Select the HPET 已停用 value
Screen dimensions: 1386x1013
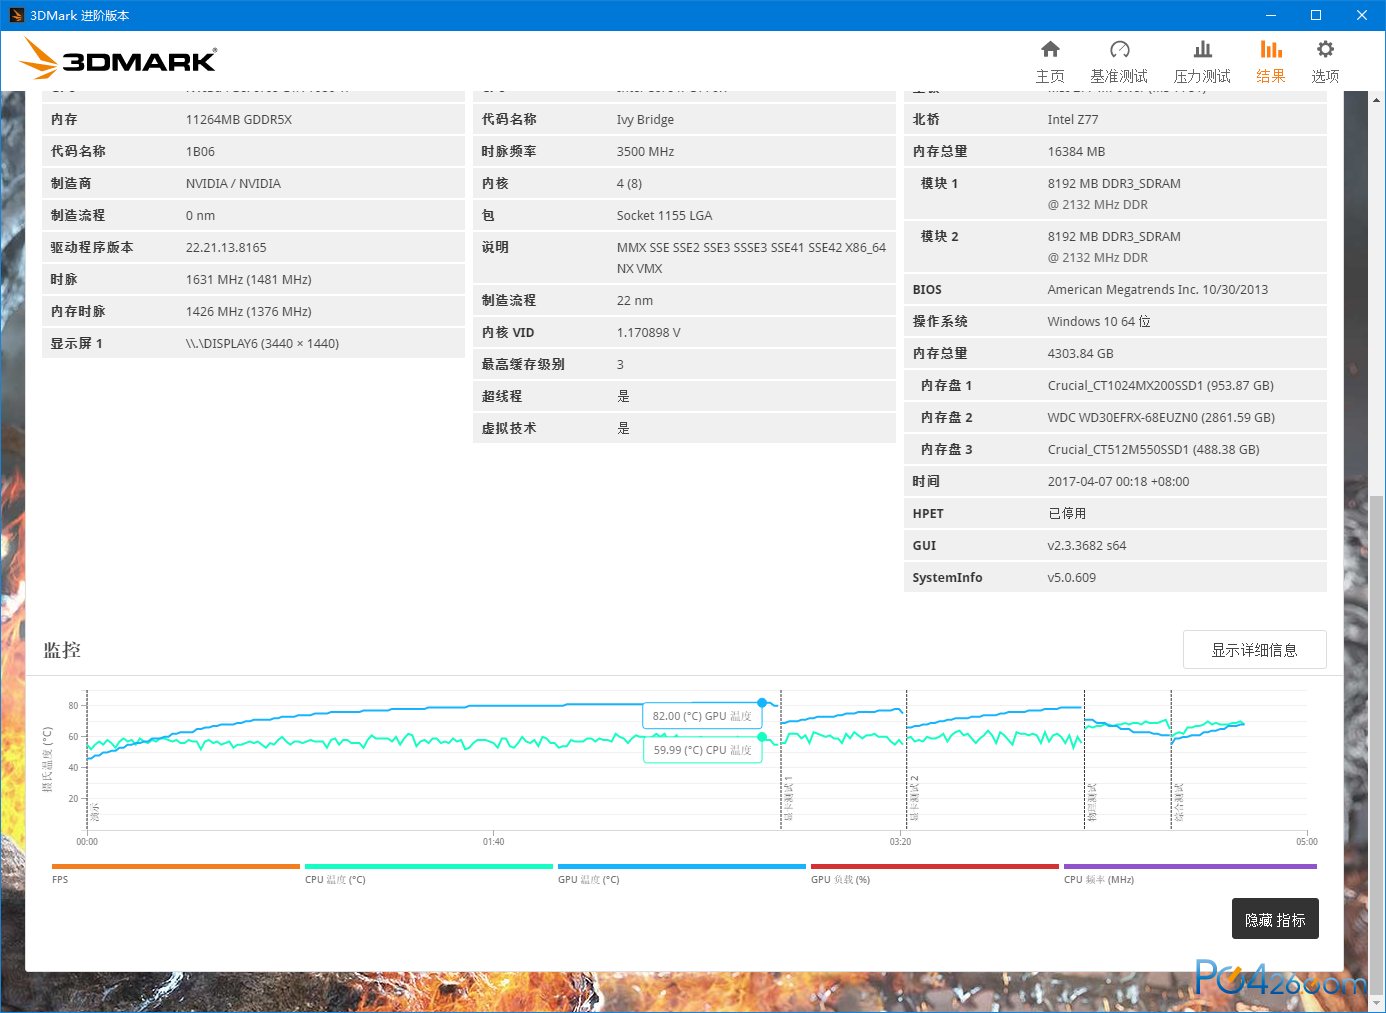[x=1067, y=514]
